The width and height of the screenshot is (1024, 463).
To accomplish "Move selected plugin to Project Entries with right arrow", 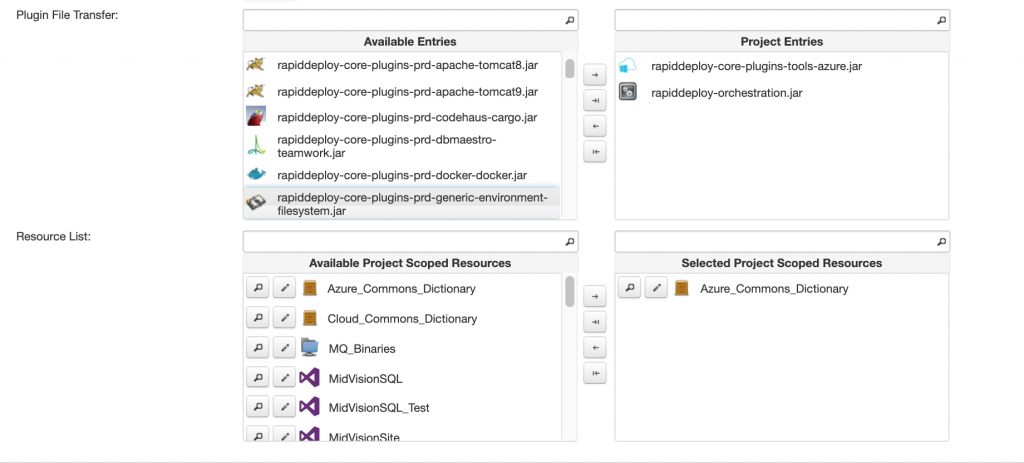I will 595,75.
